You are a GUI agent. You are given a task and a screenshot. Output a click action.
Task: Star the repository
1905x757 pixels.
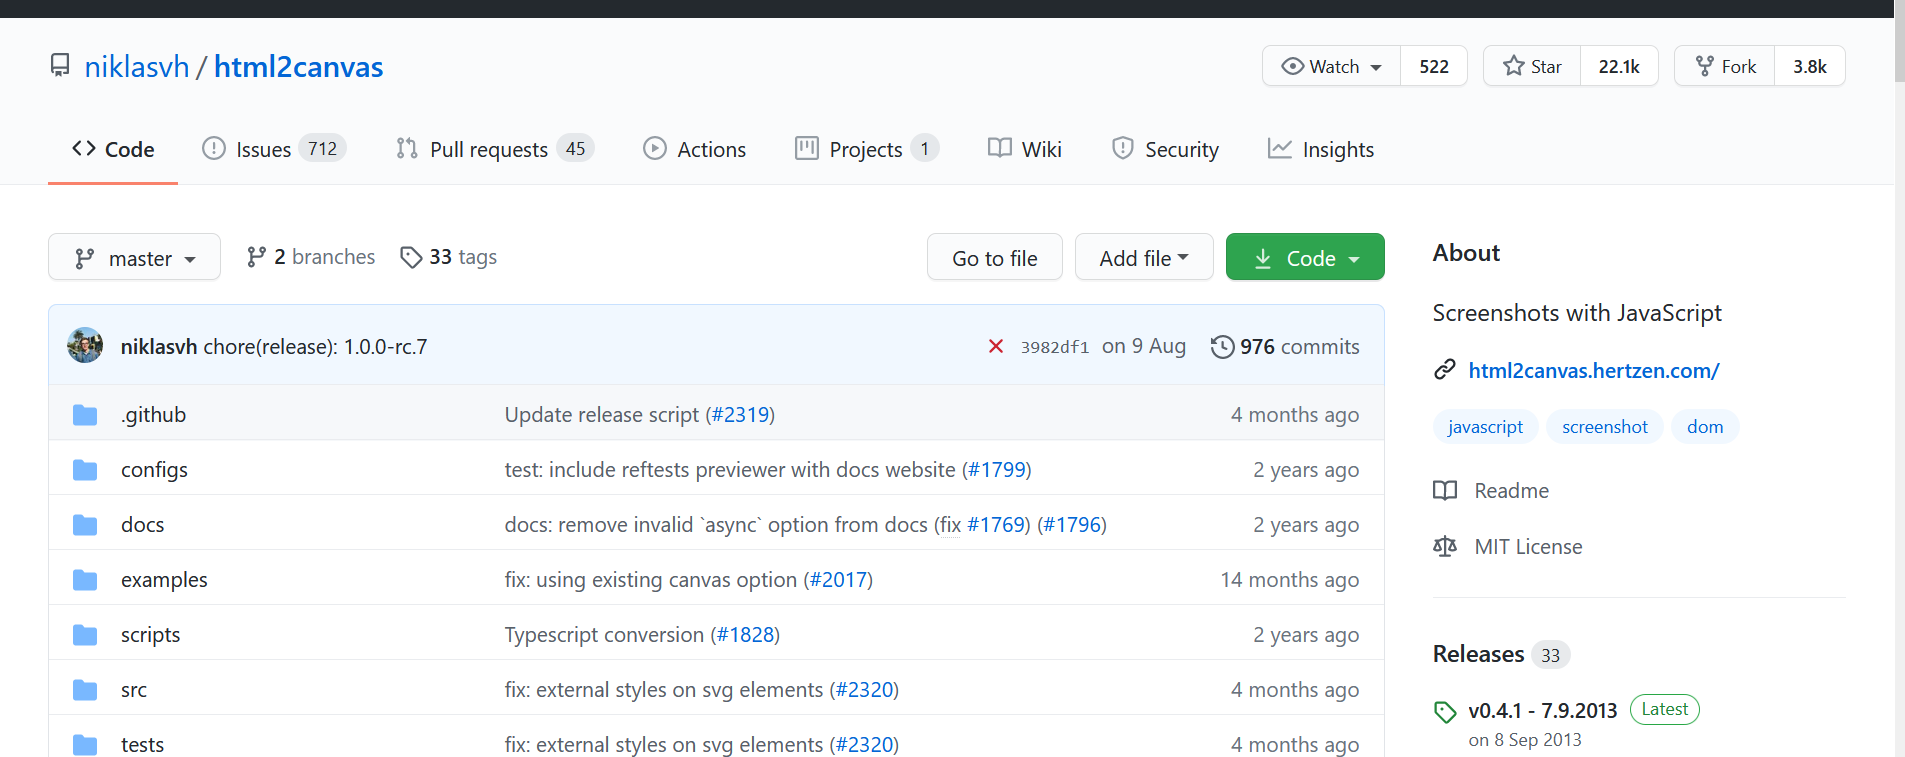click(x=1532, y=66)
